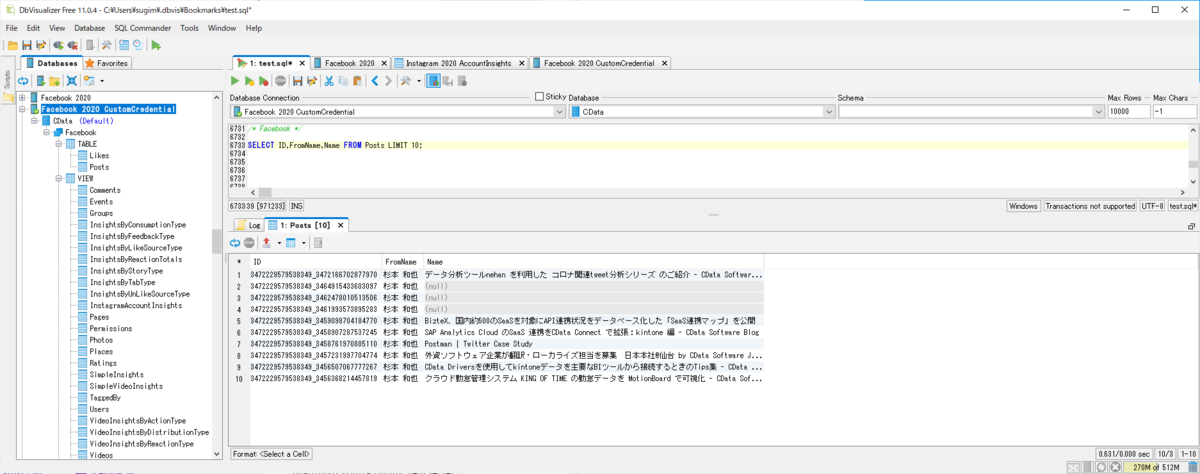The image size is (1200, 474).
Task: Switch to the Log tab
Action: coord(248,225)
